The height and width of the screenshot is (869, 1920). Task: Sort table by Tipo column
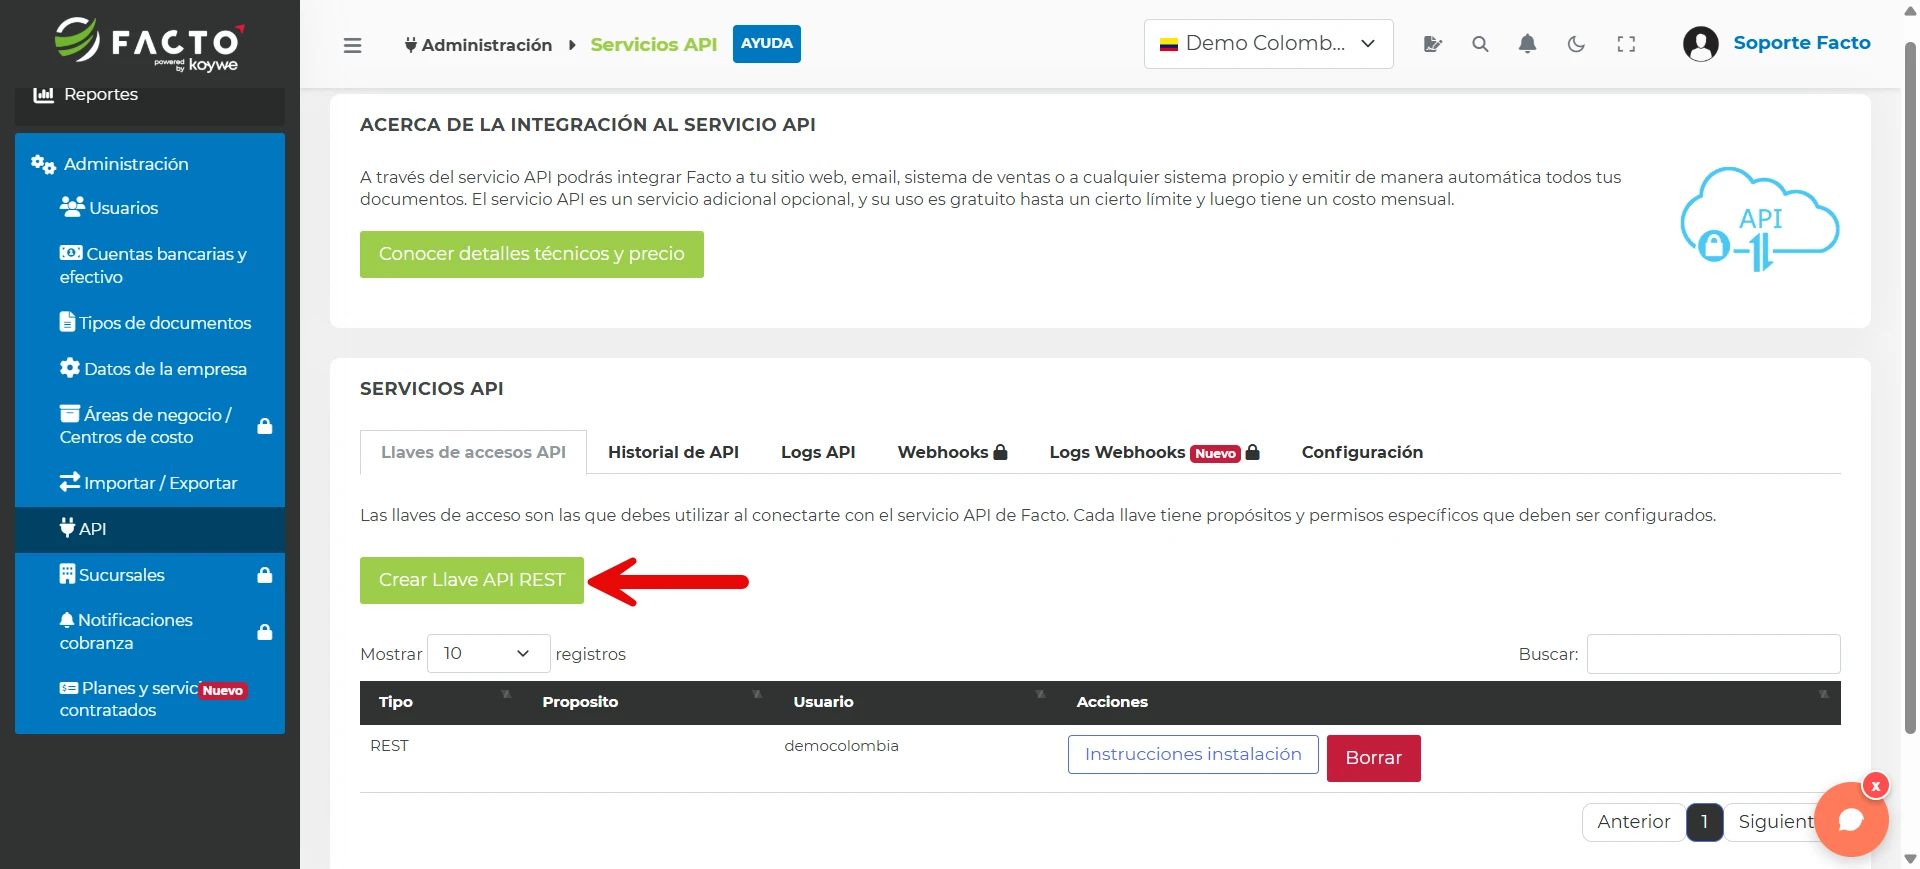tap(444, 702)
